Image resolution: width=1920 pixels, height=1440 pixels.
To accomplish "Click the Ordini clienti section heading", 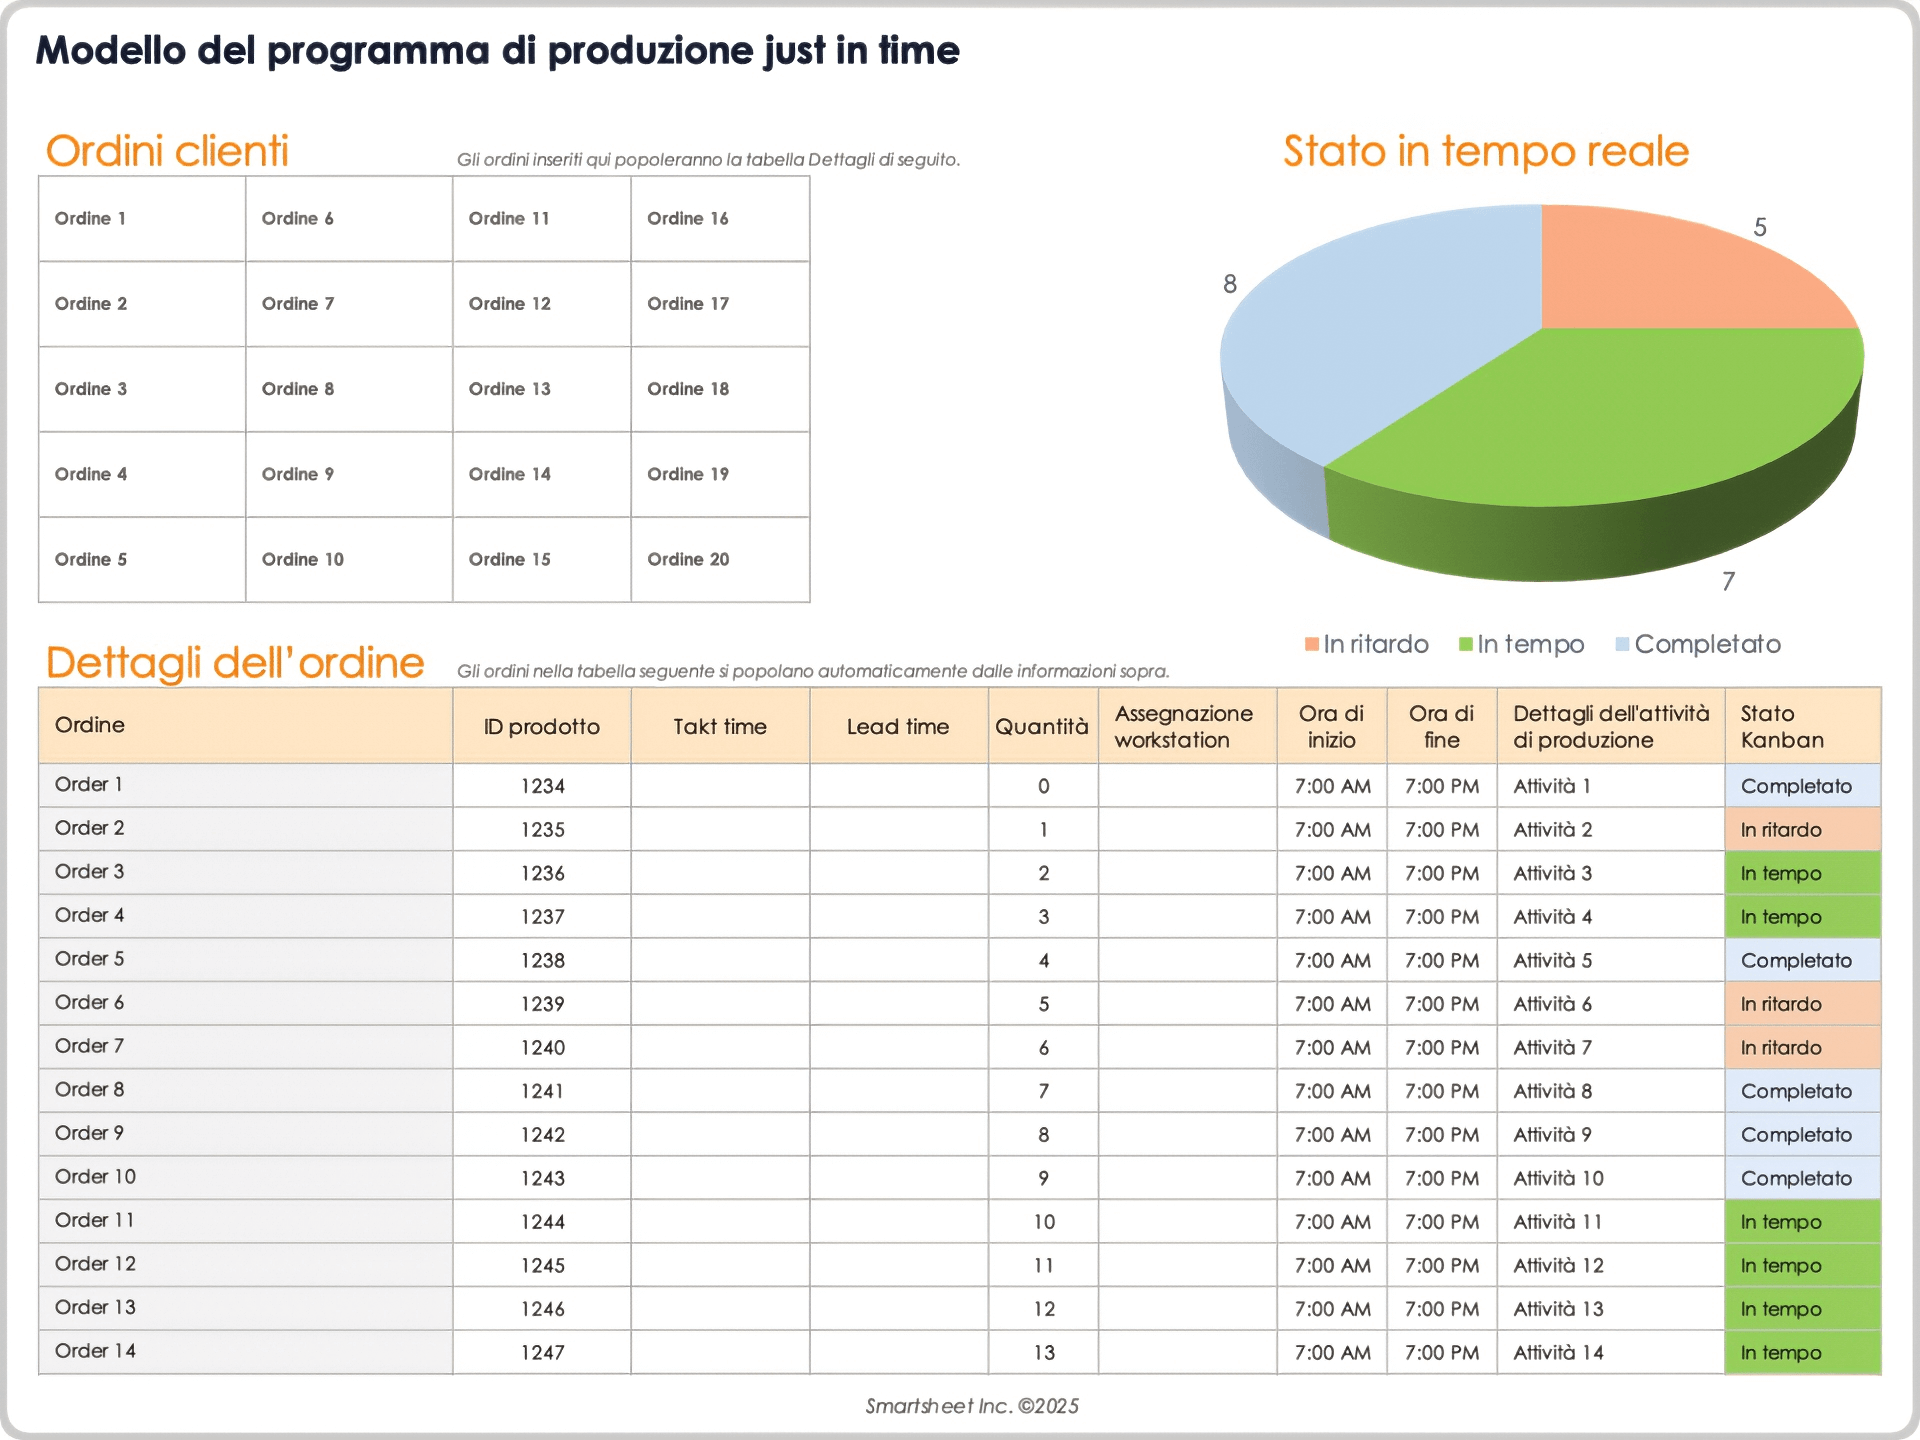I will (x=166, y=151).
